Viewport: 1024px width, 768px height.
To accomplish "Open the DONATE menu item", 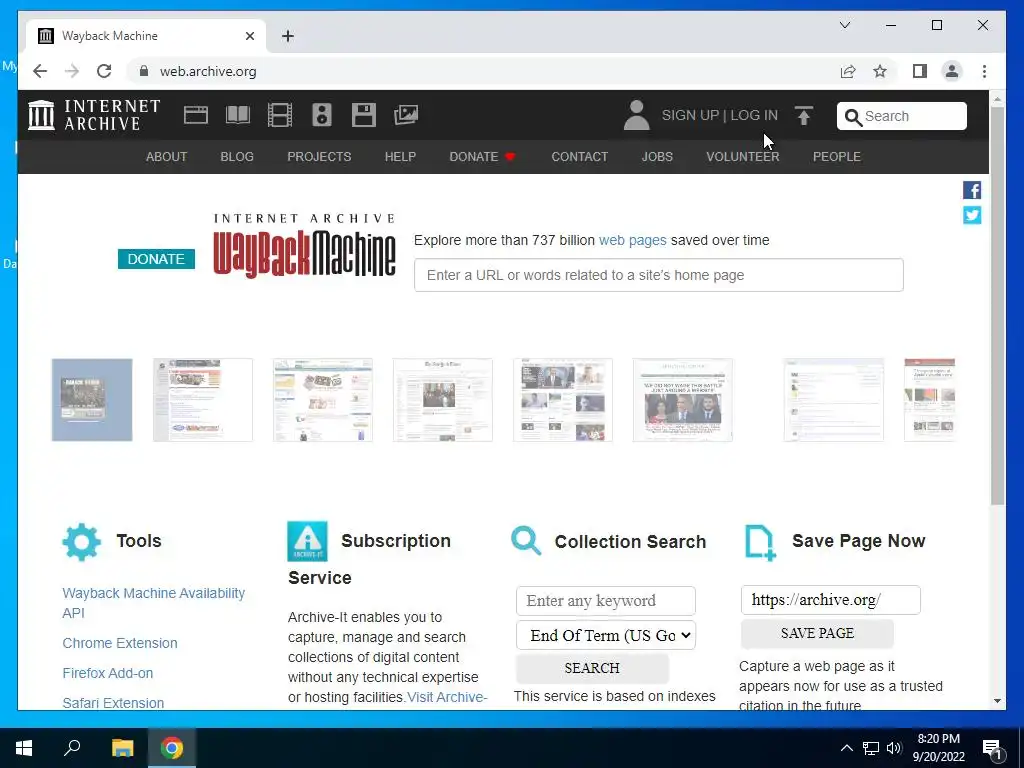I will click(x=482, y=157).
